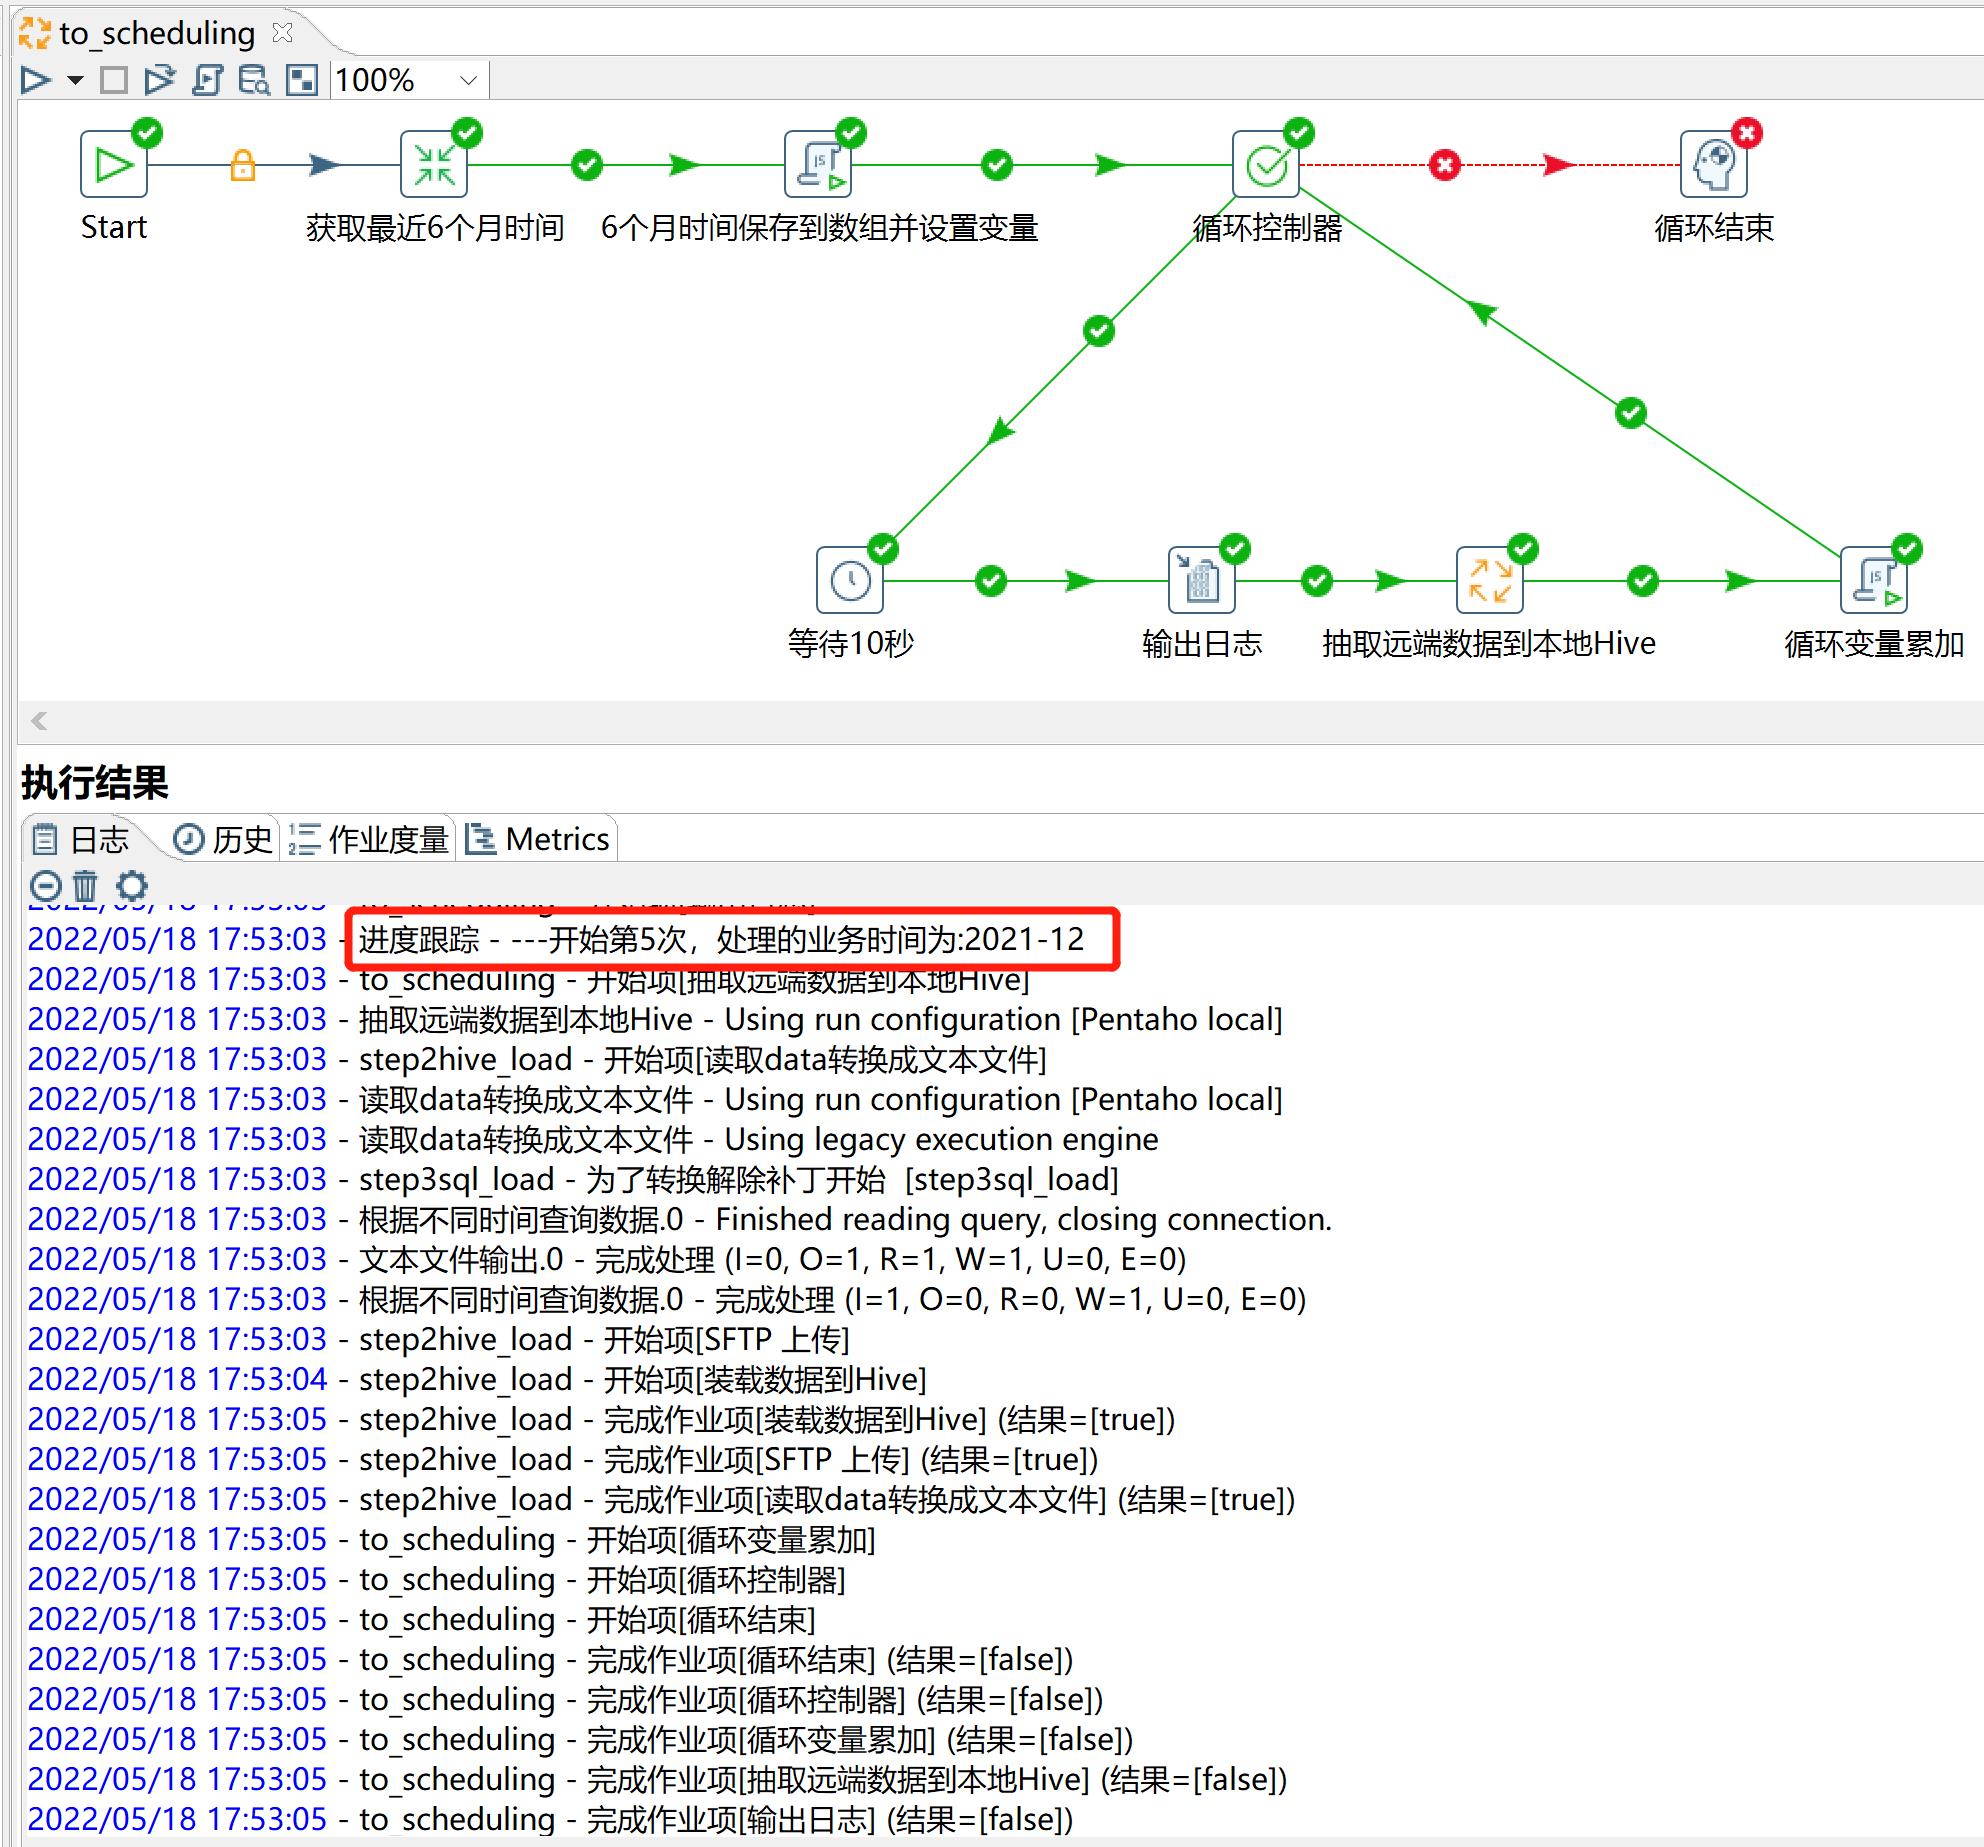
Task: Toggle the execution results pane icon
Action: (x=301, y=80)
